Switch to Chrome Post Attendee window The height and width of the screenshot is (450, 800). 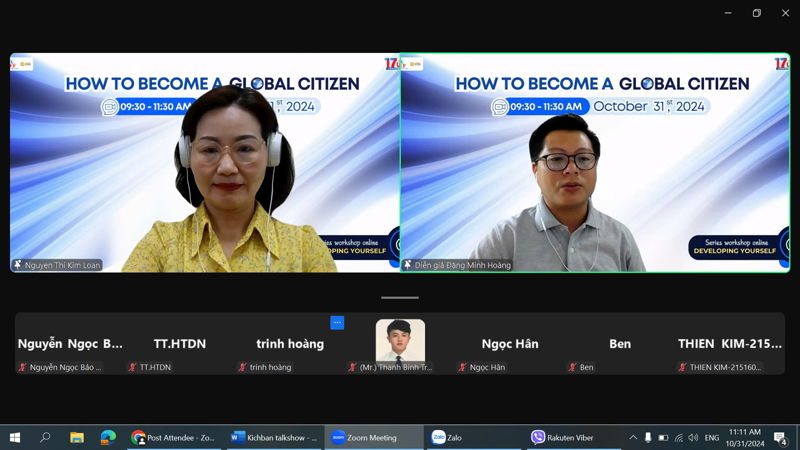pyautogui.click(x=175, y=437)
